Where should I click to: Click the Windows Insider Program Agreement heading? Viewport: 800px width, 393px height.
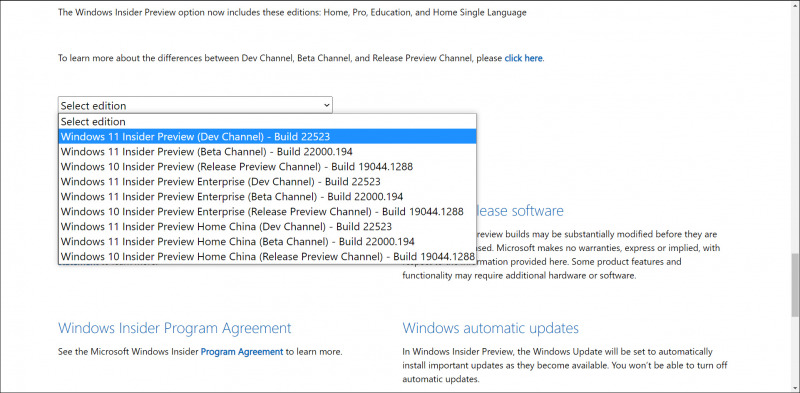coord(174,328)
